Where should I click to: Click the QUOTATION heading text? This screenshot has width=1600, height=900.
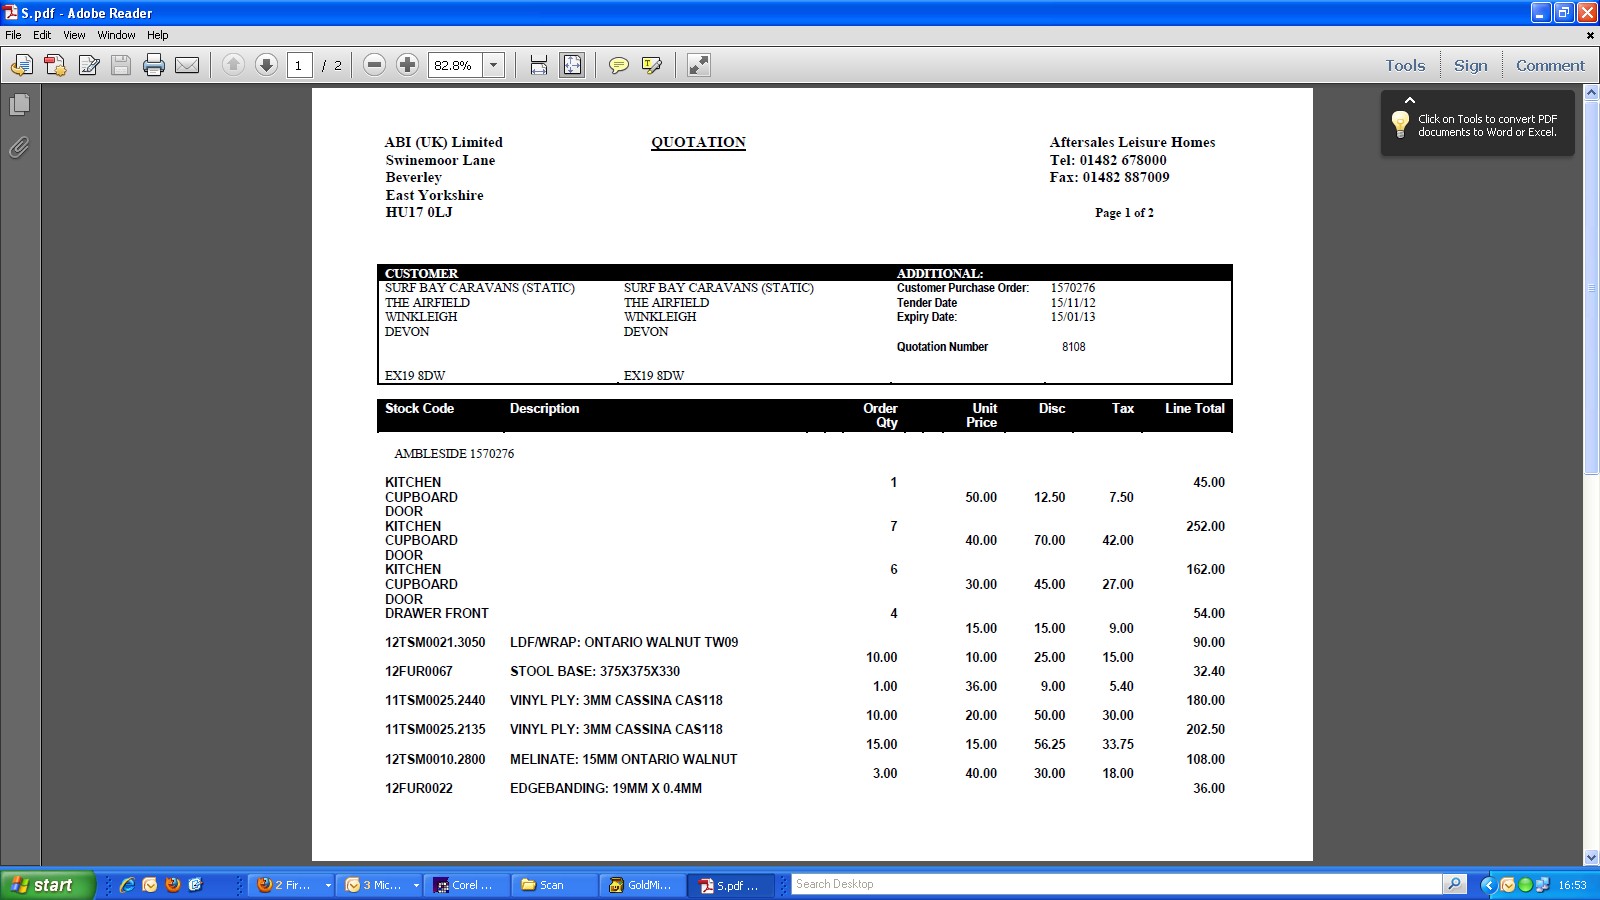tap(698, 142)
